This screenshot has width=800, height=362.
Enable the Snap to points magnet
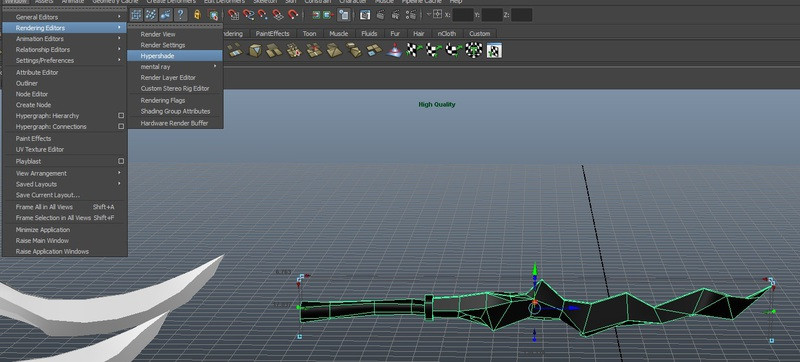[x=263, y=15]
